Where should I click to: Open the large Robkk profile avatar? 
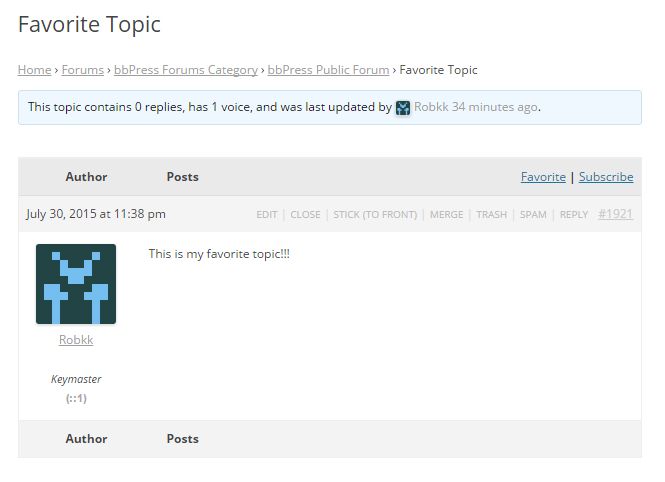coord(76,284)
